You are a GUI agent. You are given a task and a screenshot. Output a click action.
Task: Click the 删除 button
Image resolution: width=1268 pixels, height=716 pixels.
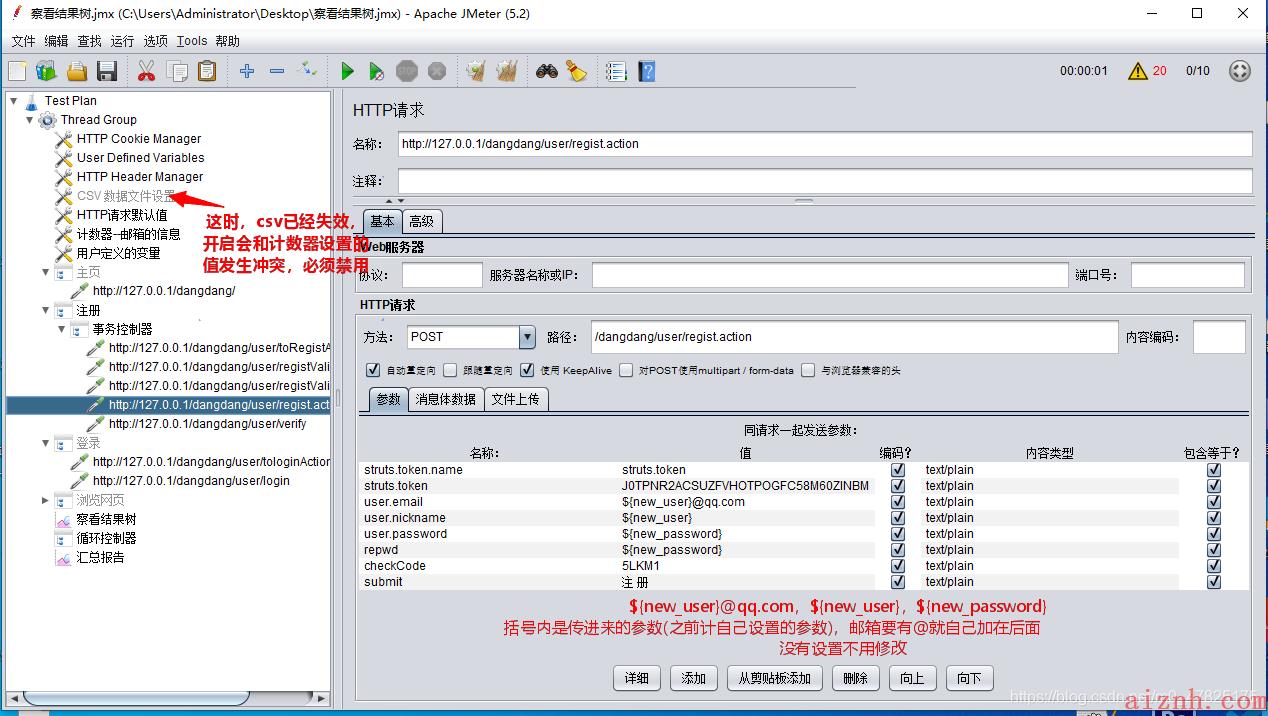pos(856,678)
